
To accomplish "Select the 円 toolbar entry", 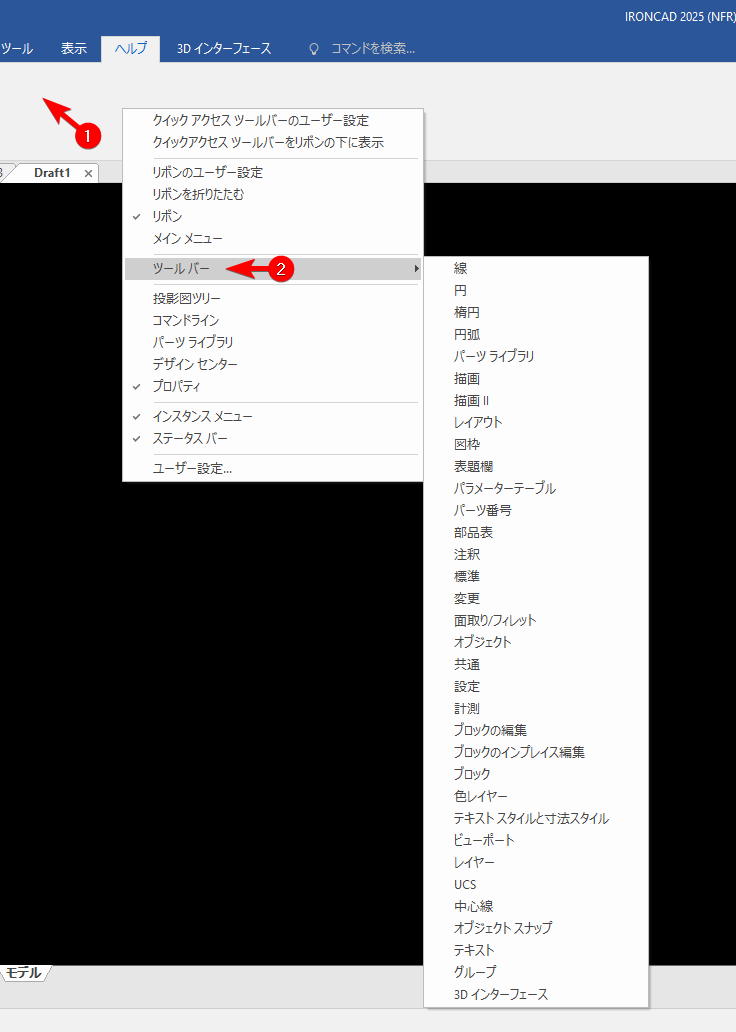I will tap(536, 290).
